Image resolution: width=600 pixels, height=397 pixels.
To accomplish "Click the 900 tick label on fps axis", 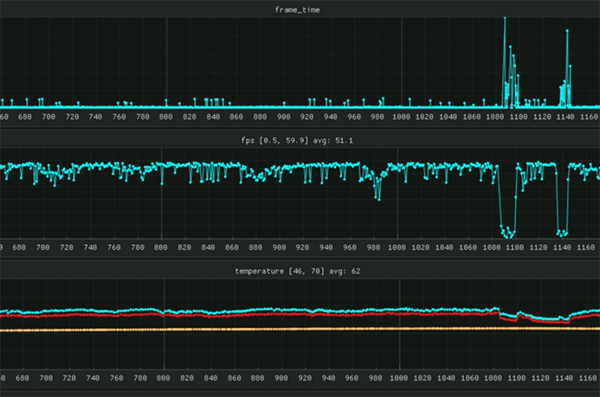I will click(279, 247).
